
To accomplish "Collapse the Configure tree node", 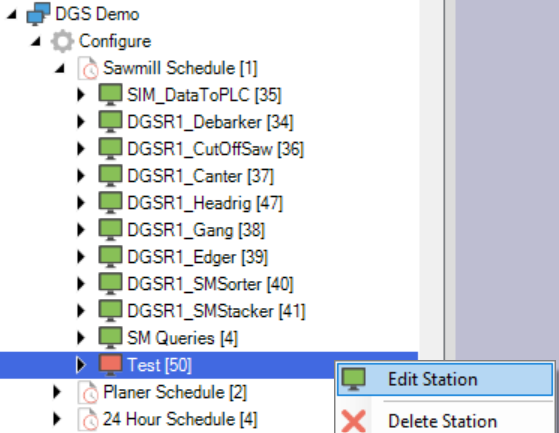I will coord(35,42).
